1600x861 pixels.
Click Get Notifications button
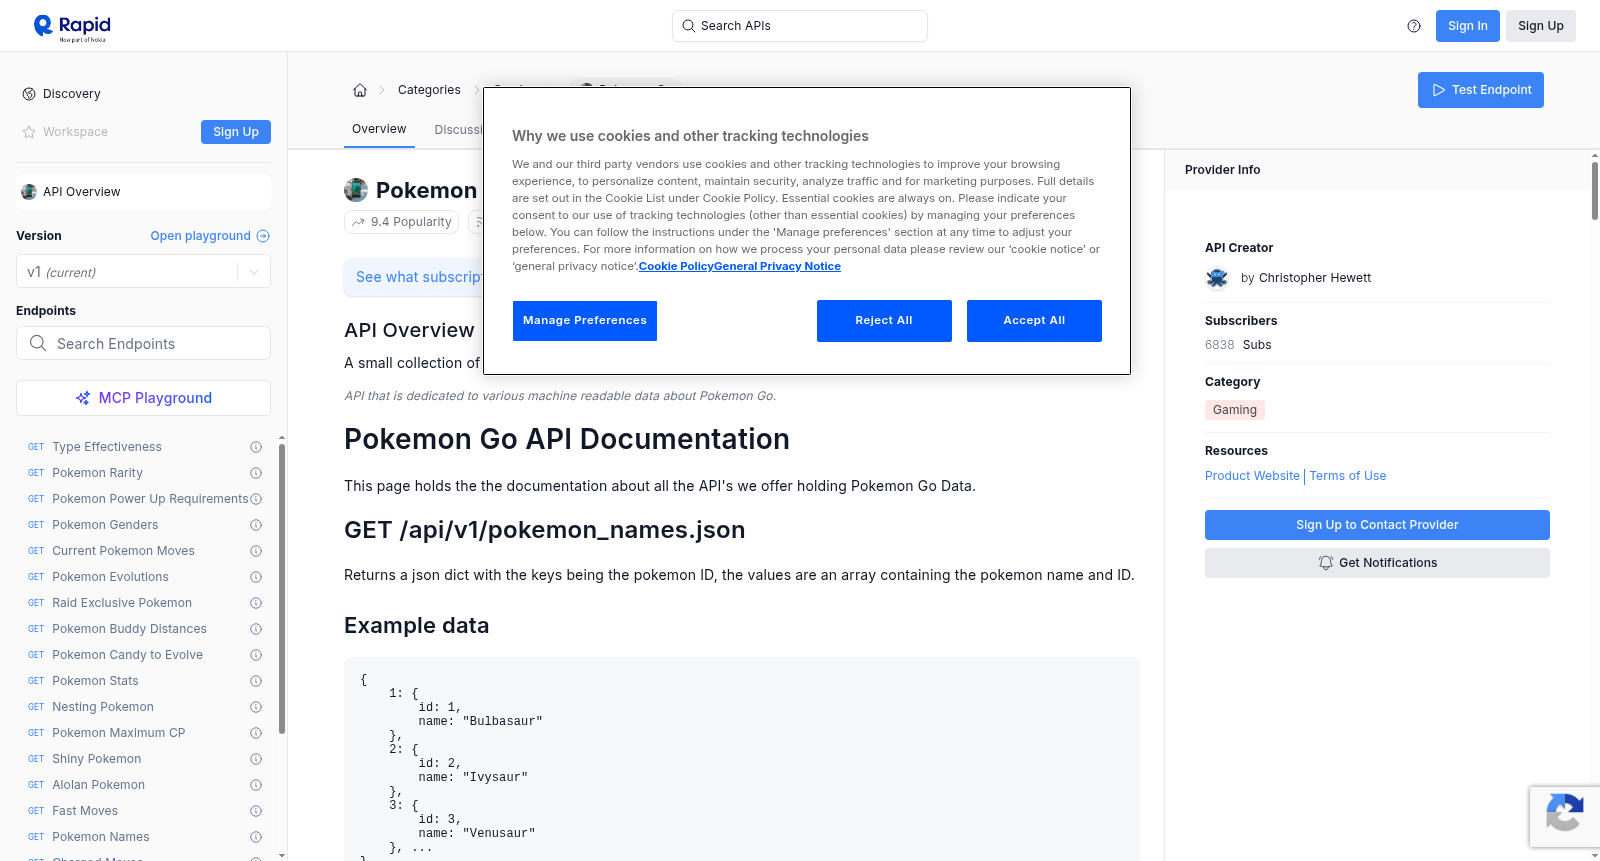click(1377, 563)
